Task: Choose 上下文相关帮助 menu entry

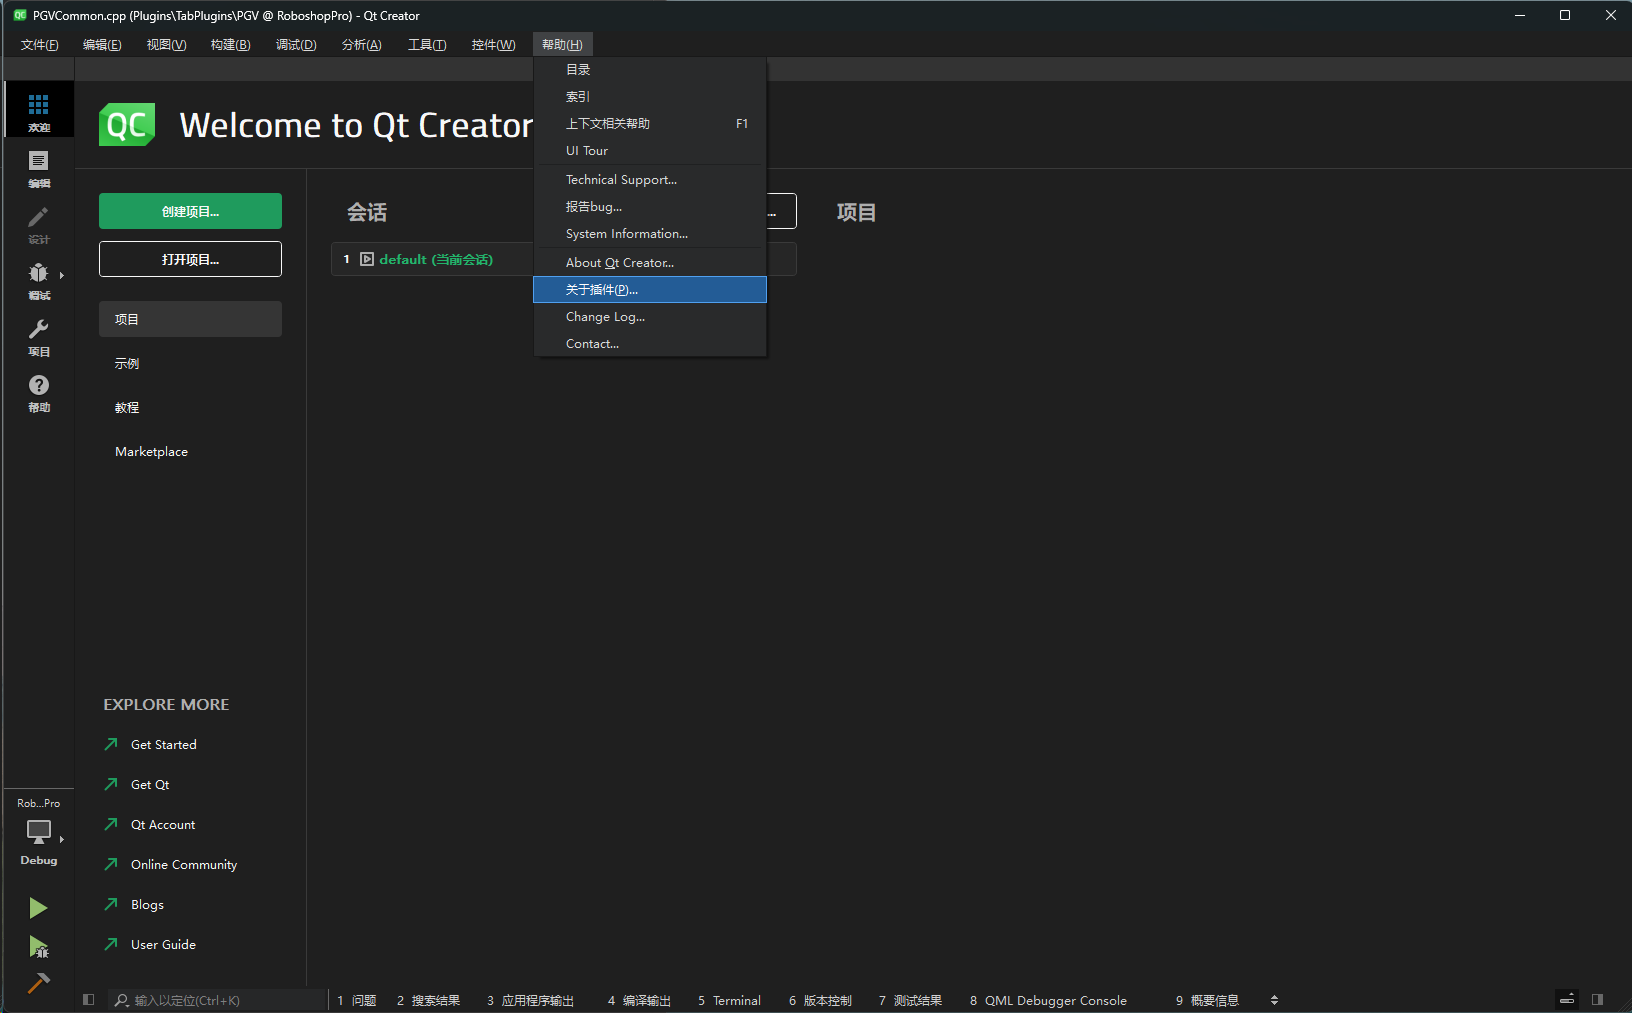Action: point(650,123)
